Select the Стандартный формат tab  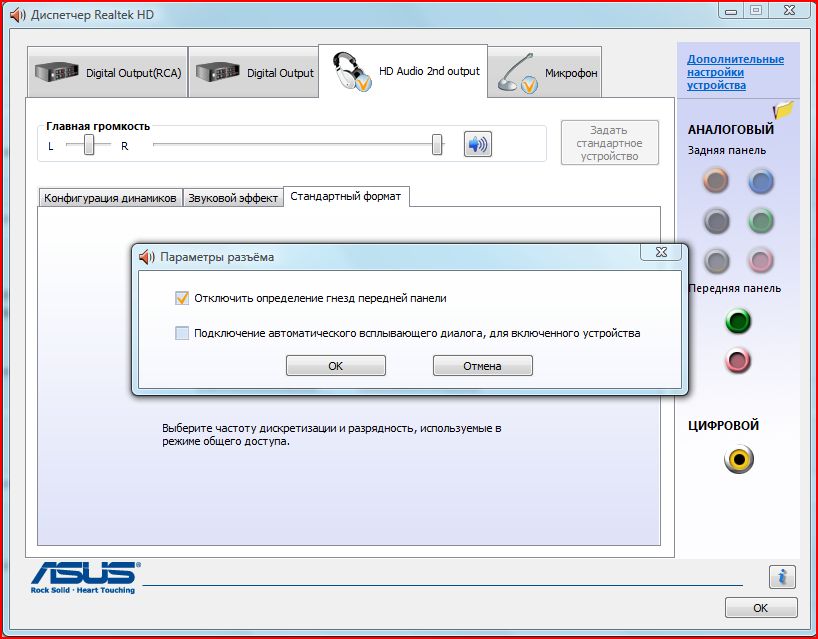pyautogui.click(x=346, y=196)
